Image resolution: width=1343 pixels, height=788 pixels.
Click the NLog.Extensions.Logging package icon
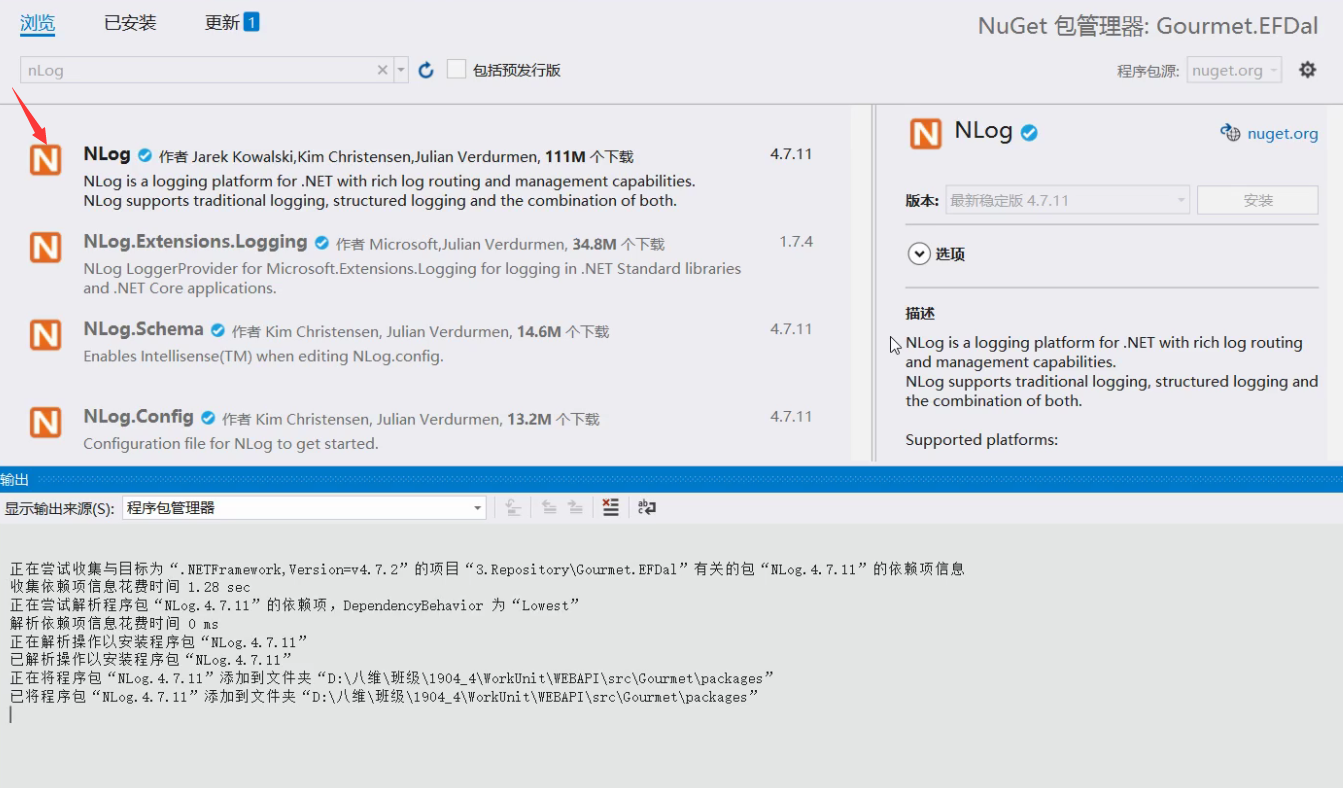coord(45,247)
